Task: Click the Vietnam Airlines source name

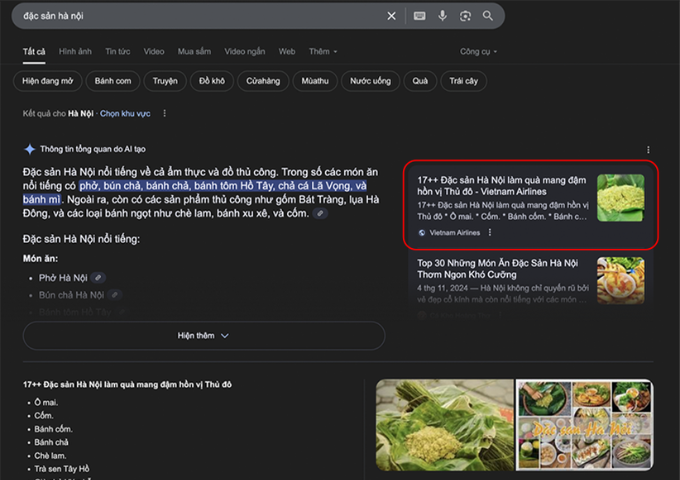Action: [x=454, y=233]
